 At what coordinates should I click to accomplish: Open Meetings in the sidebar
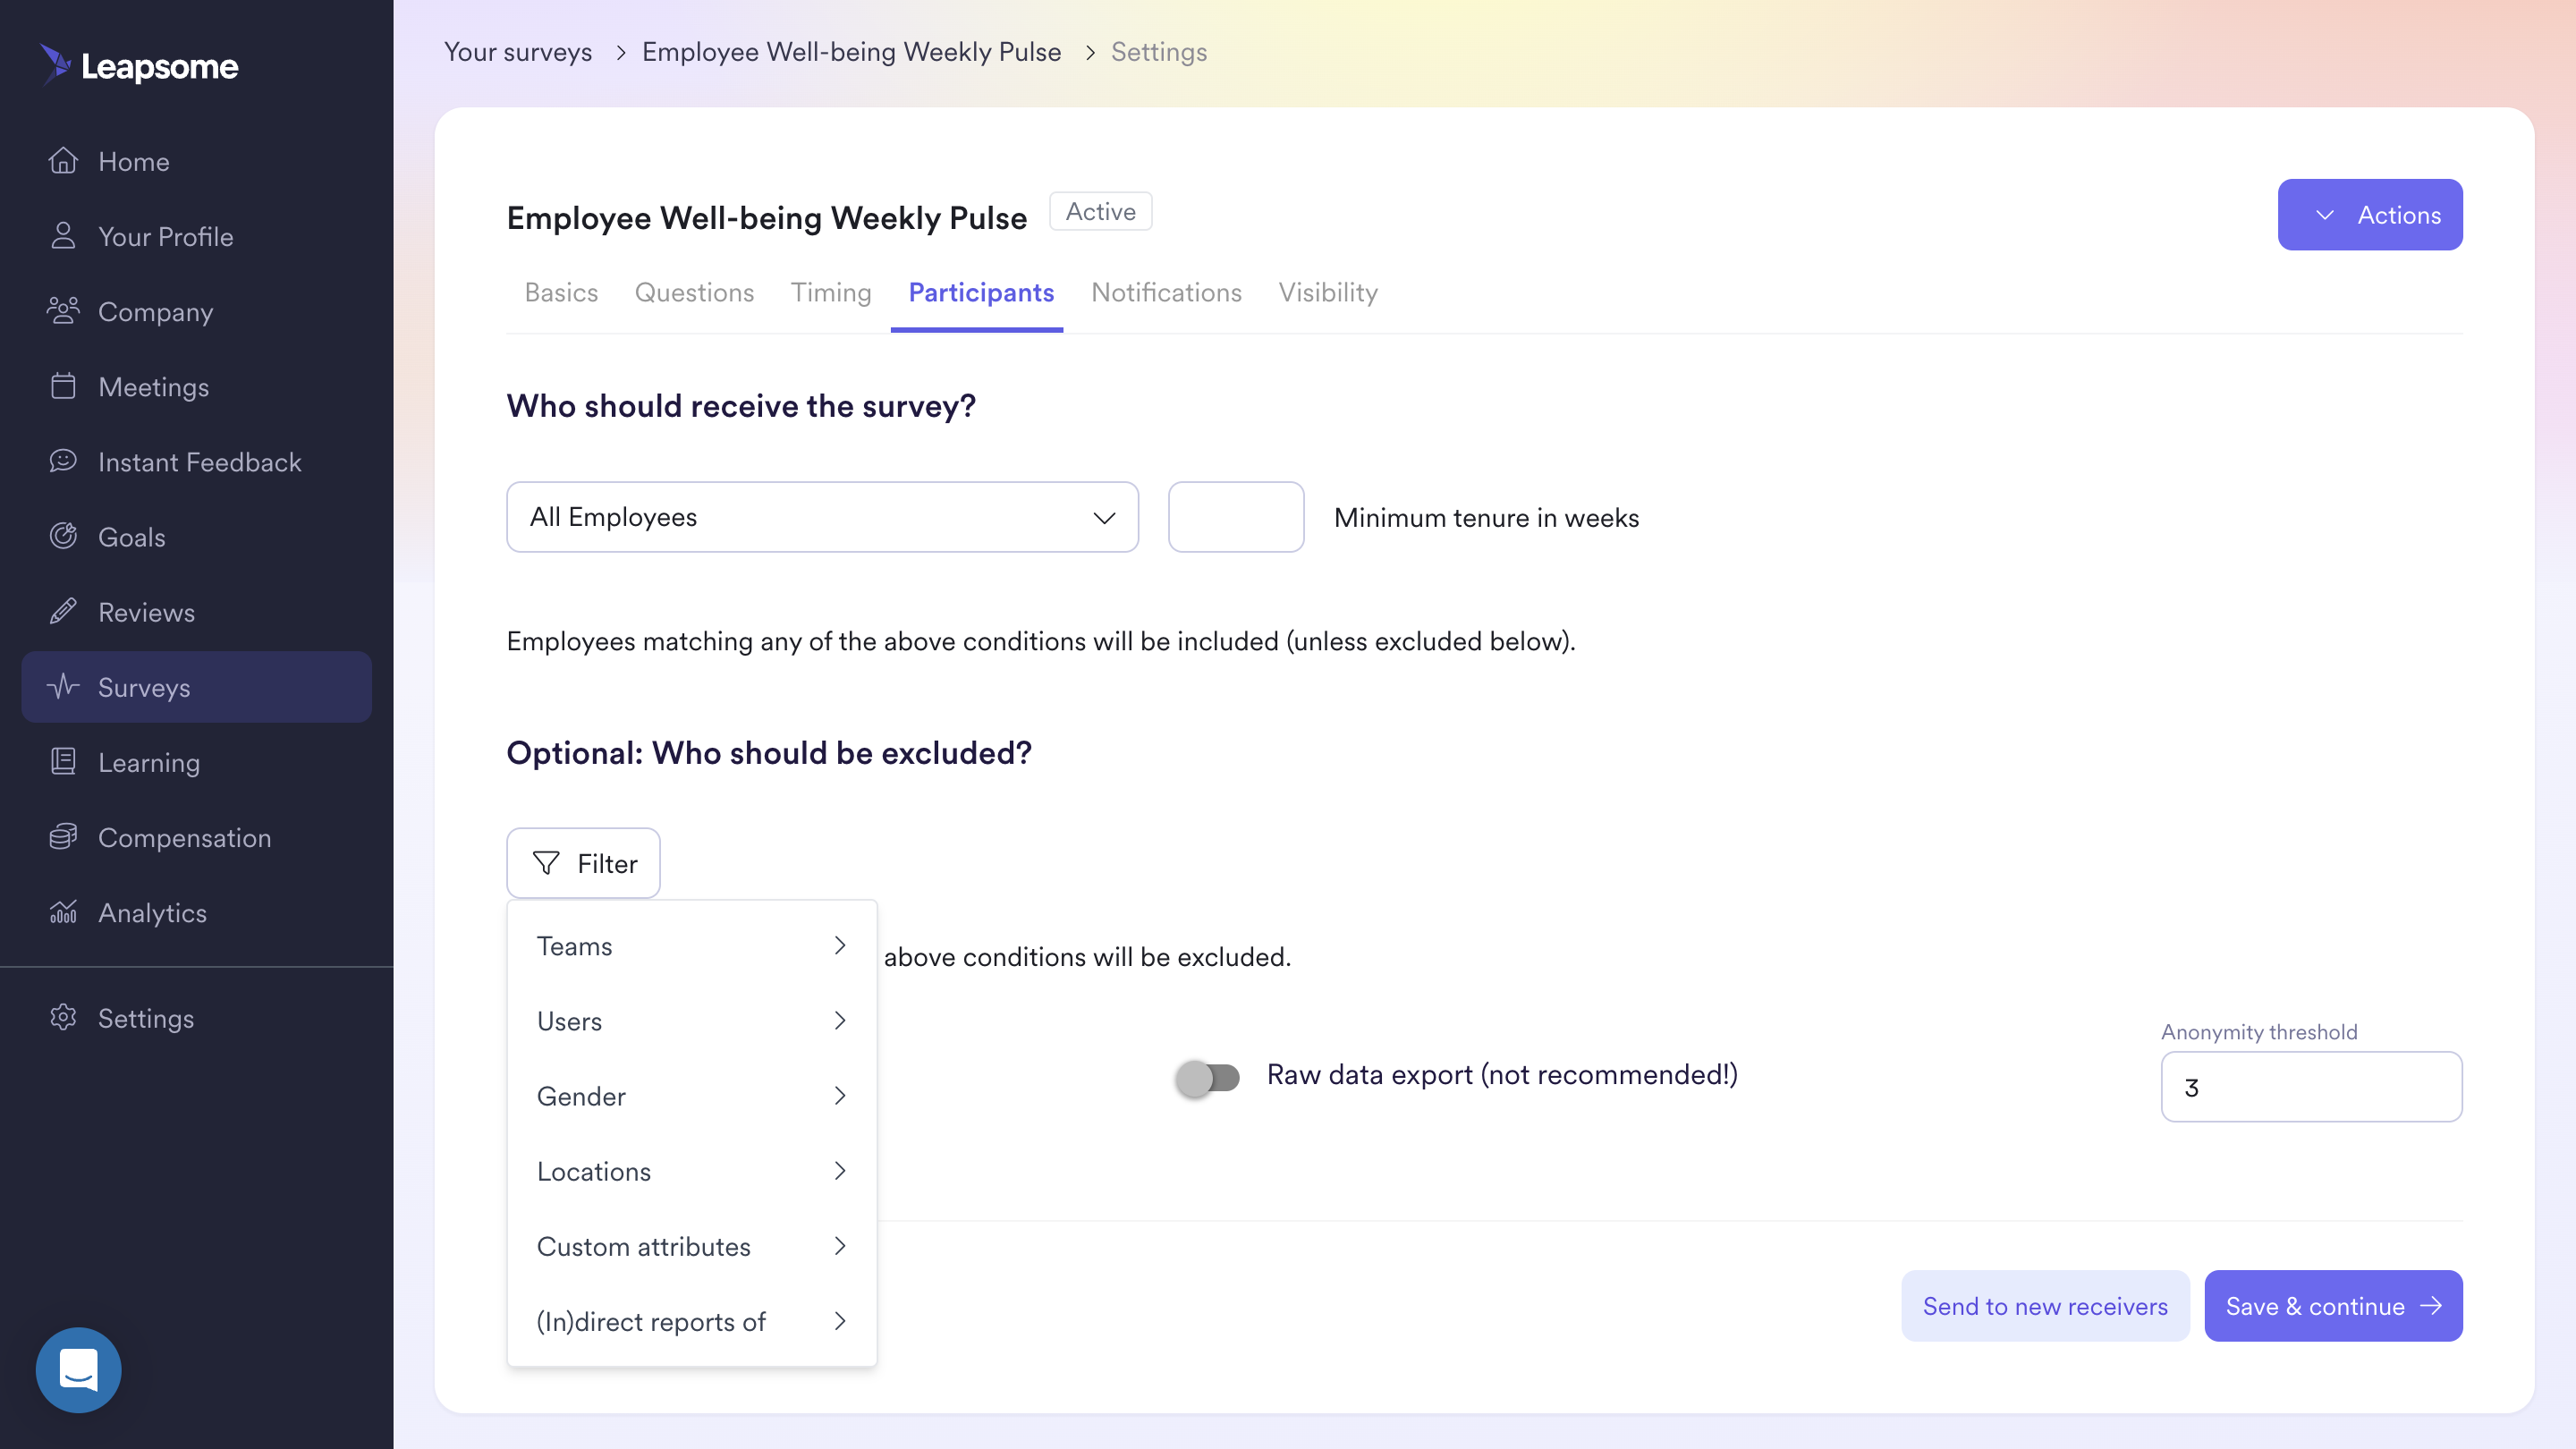pyautogui.click(x=196, y=386)
